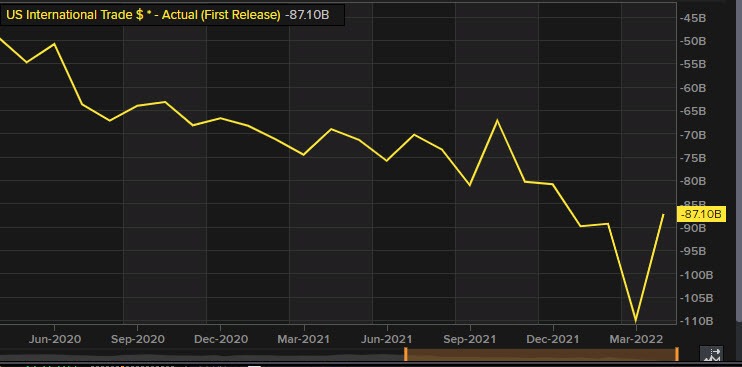Click the Dec-2021 date label
Viewport: 742px width, 367px height.
[x=553, y=339]
